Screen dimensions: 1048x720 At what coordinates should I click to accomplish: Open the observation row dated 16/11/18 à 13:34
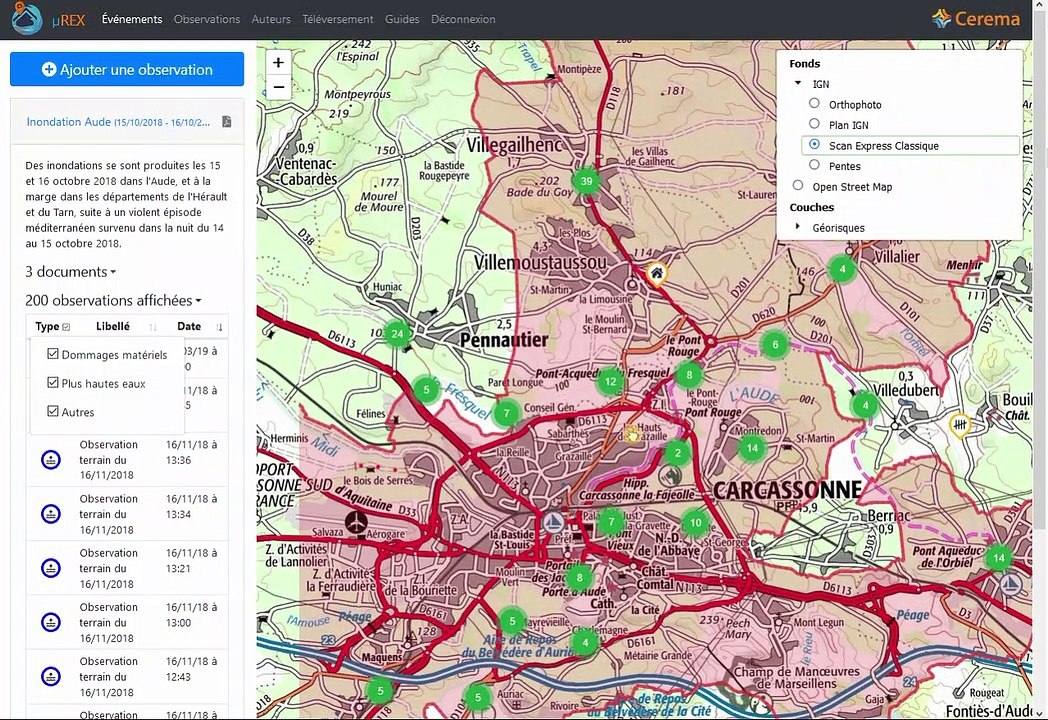127,513
